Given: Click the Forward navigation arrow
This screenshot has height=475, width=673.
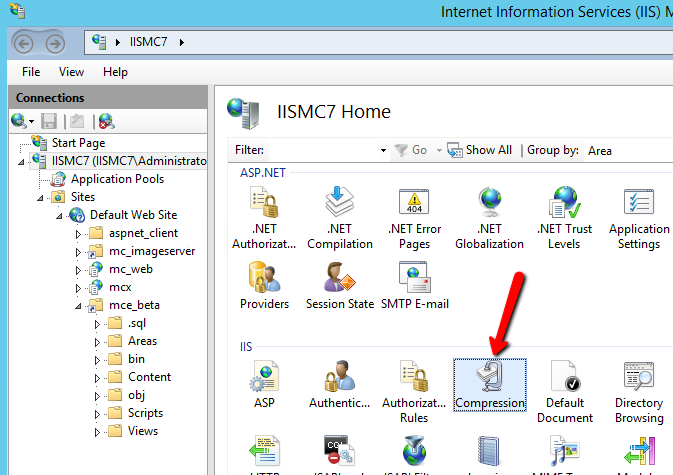Looking at the screenshot, I should 55,43.
